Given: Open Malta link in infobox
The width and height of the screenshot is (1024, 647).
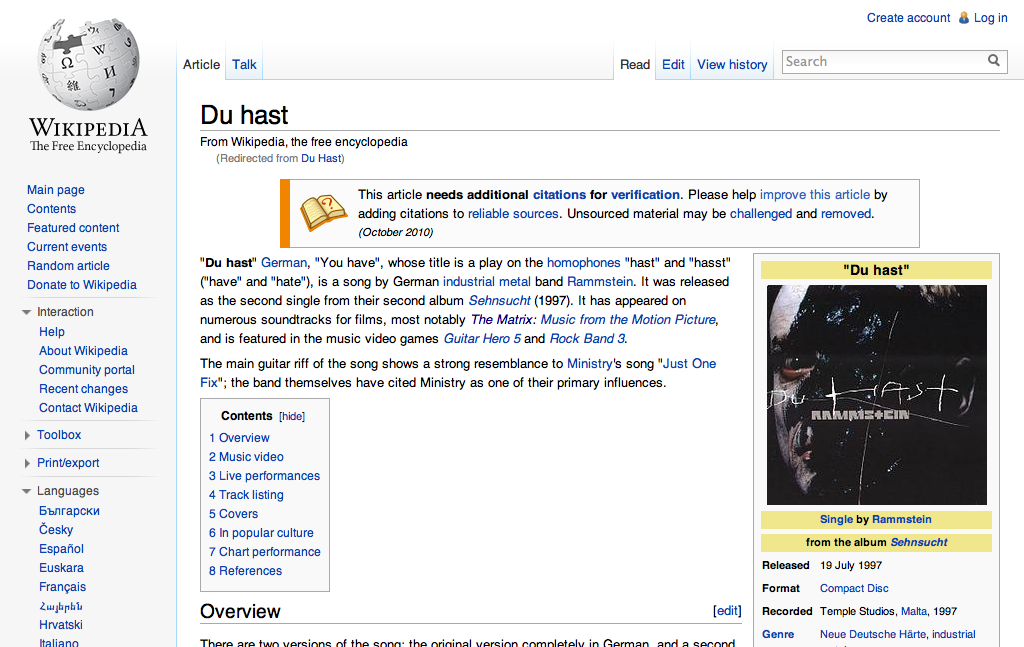Looking at the screenshot, I should pyautogui.click(x=914, y=611).
